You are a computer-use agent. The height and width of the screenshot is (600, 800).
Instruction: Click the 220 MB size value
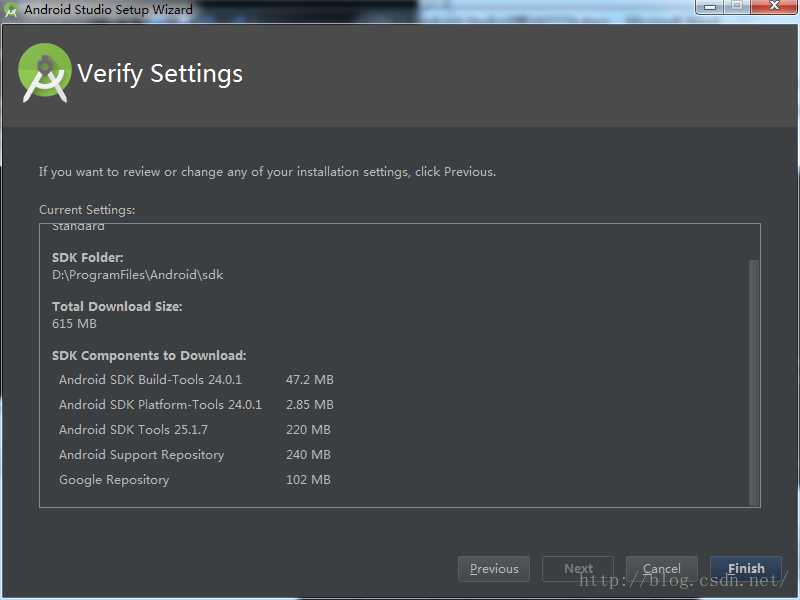pyautogui.click(x=308, y=430)
